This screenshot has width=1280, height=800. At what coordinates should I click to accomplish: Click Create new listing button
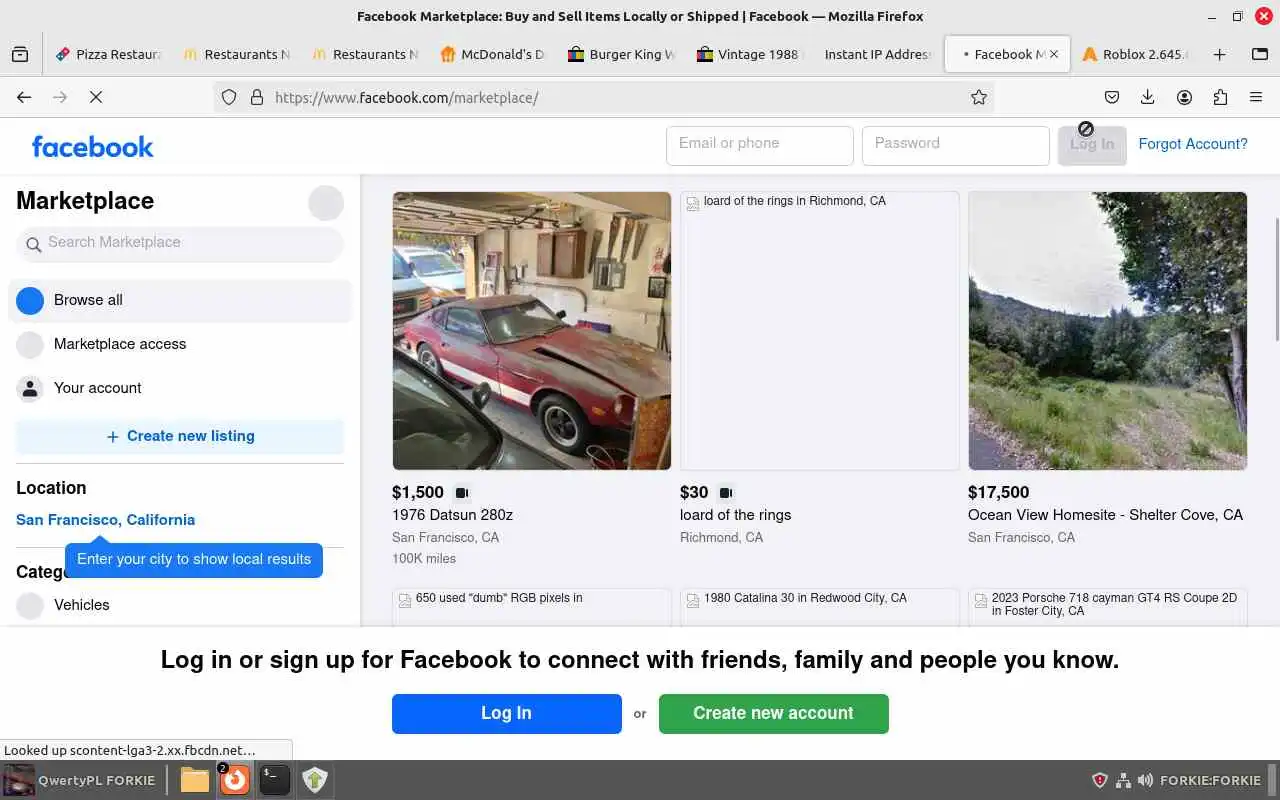(180, 436)
